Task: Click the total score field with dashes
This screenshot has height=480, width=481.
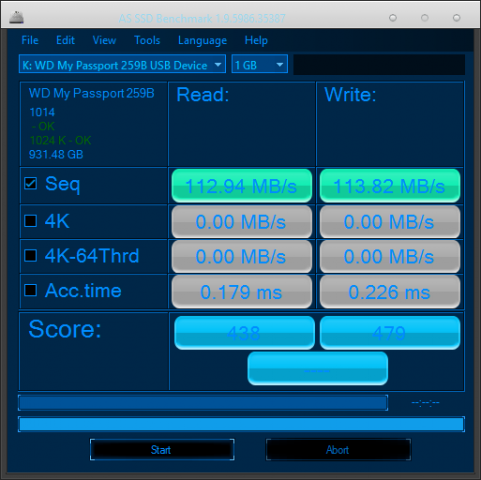Action: (x=318, y=368)
